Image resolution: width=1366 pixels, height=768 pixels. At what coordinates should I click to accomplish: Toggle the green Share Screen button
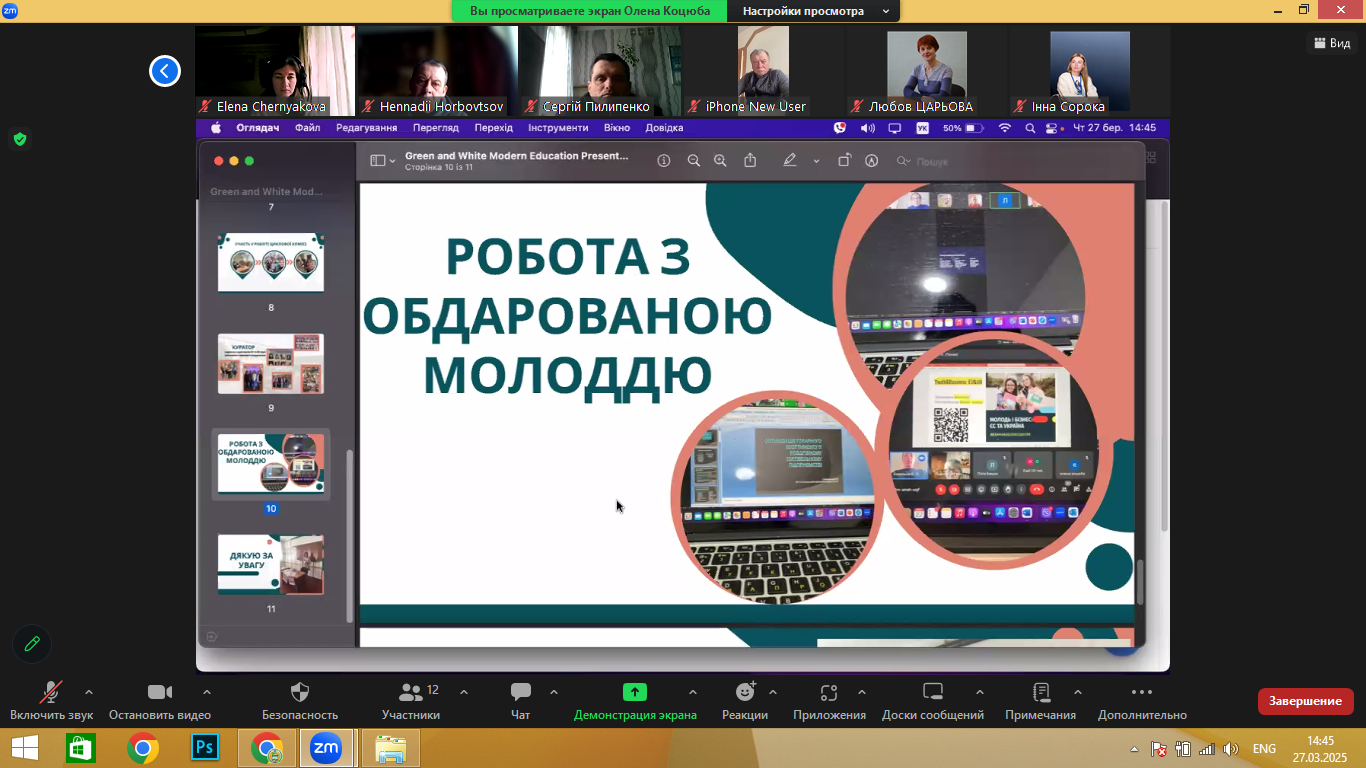pyautogui.click(x=634, y=693)
